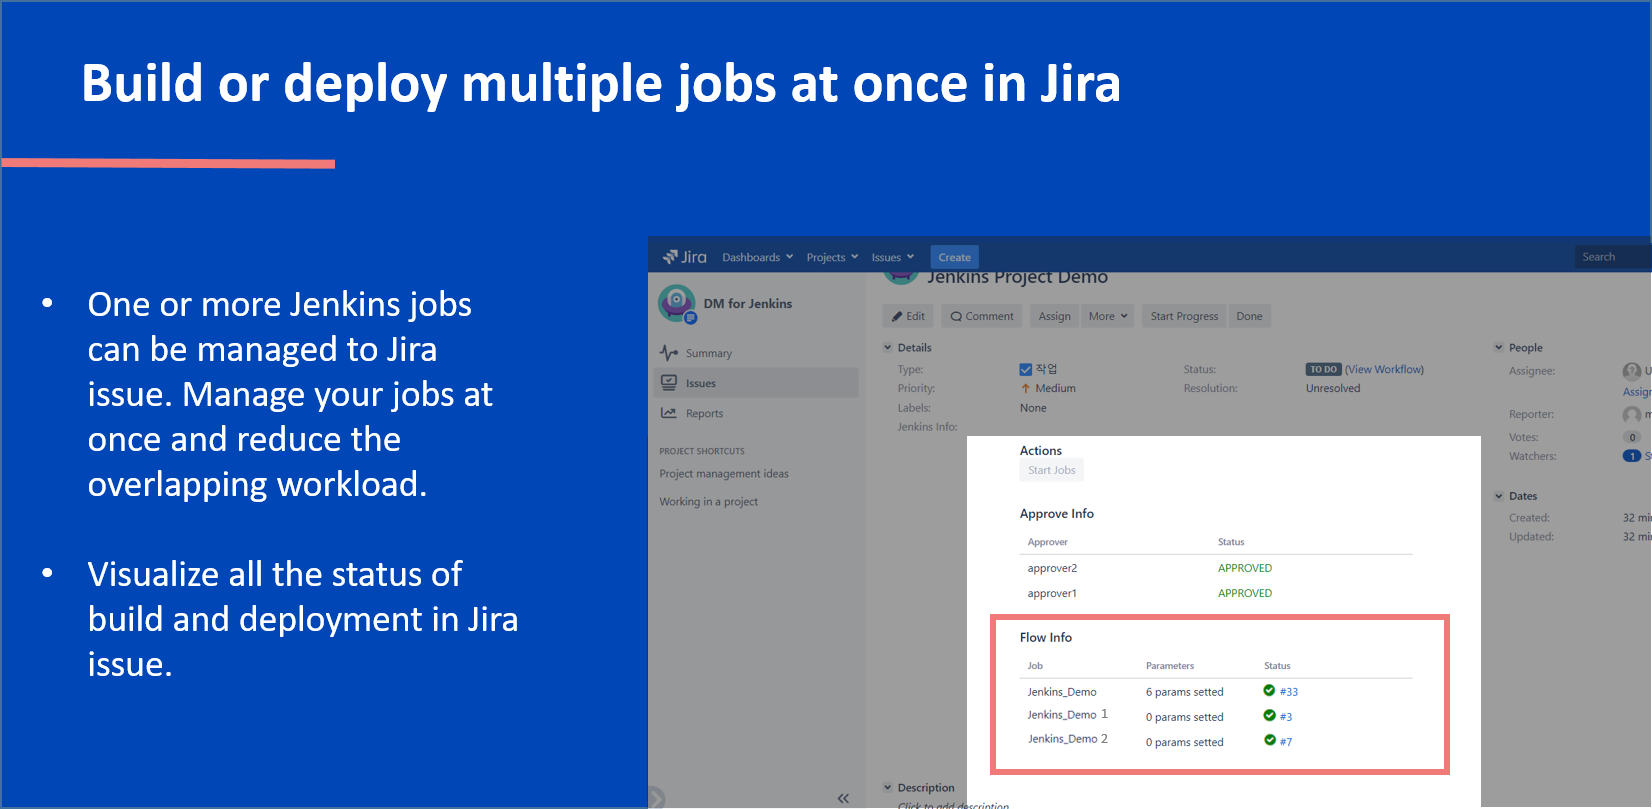Screen dimensions: 1652x809
Task: Click the Summary pulse icon
Action: 669,353
